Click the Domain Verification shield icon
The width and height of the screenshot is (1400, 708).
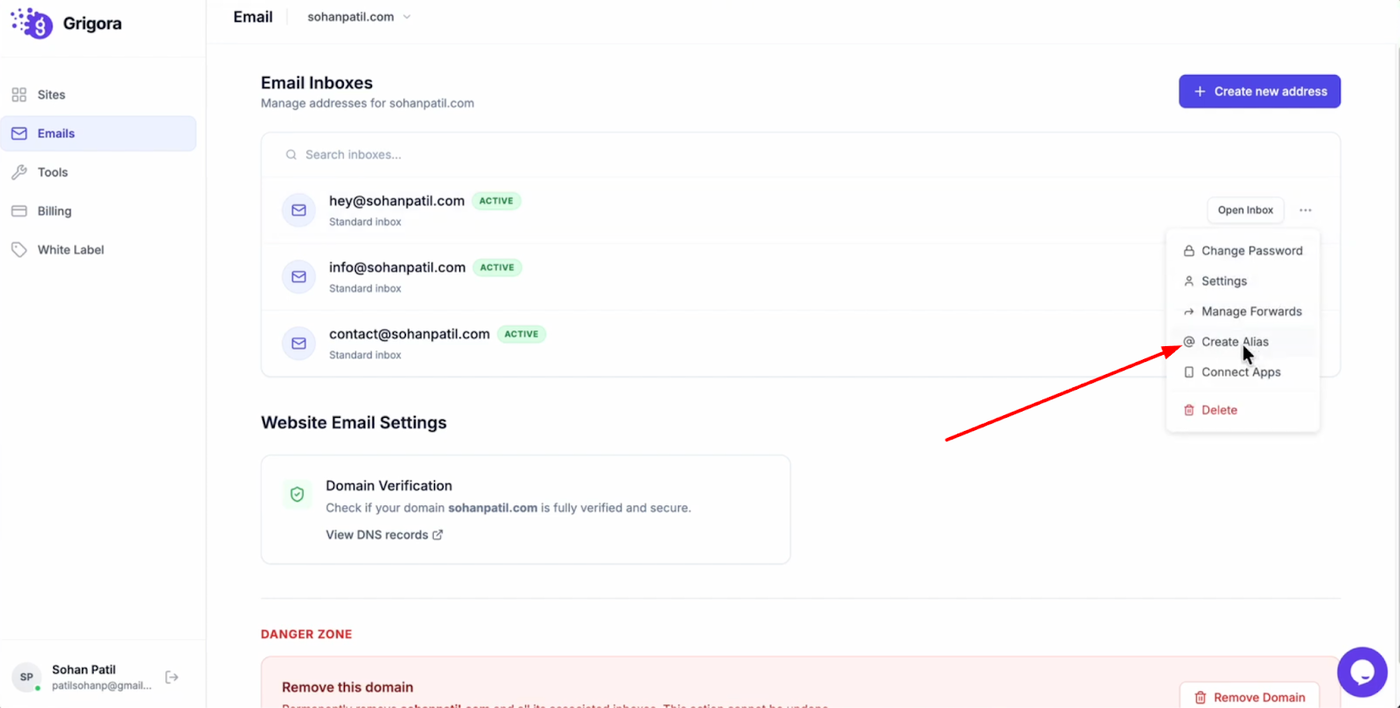pyautogui.click(x=297, y=494)
